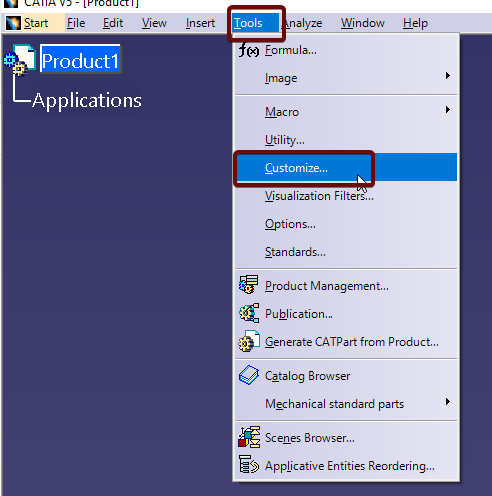Click the Product Management icon

pos(249,285)
